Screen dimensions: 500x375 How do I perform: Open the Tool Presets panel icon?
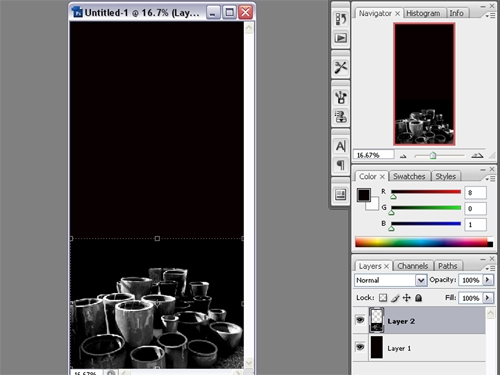point(340,68)
